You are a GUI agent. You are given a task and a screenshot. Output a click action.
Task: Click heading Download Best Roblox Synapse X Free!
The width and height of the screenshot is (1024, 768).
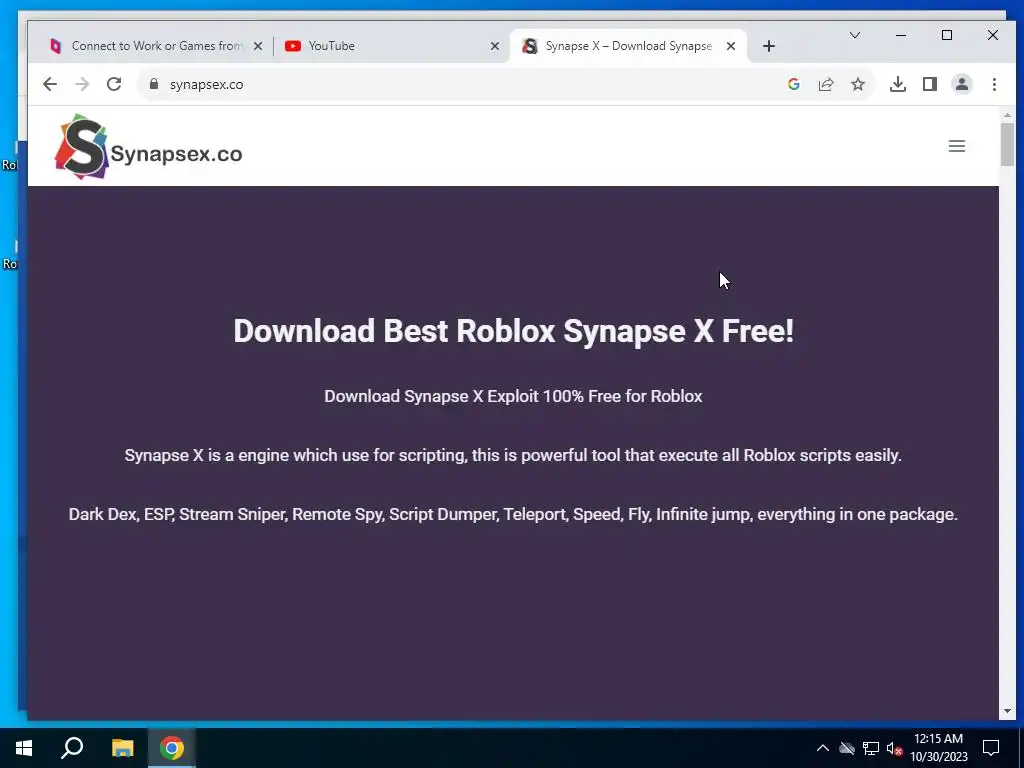pos(513,330)
